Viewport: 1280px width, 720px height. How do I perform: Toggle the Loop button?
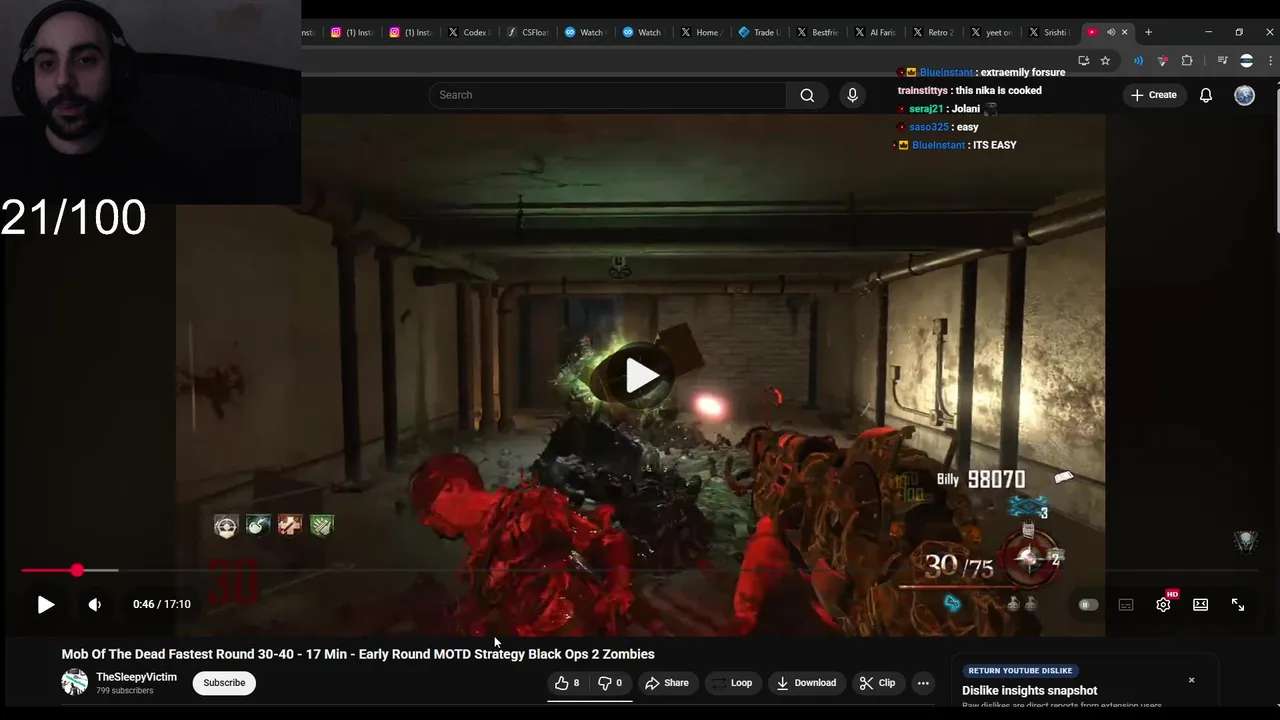pyautogui.click(x=731, y=683)
